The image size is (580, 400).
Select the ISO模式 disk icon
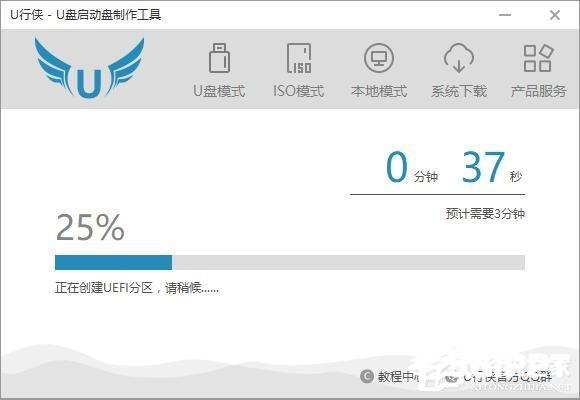click(x=299, y=58)
